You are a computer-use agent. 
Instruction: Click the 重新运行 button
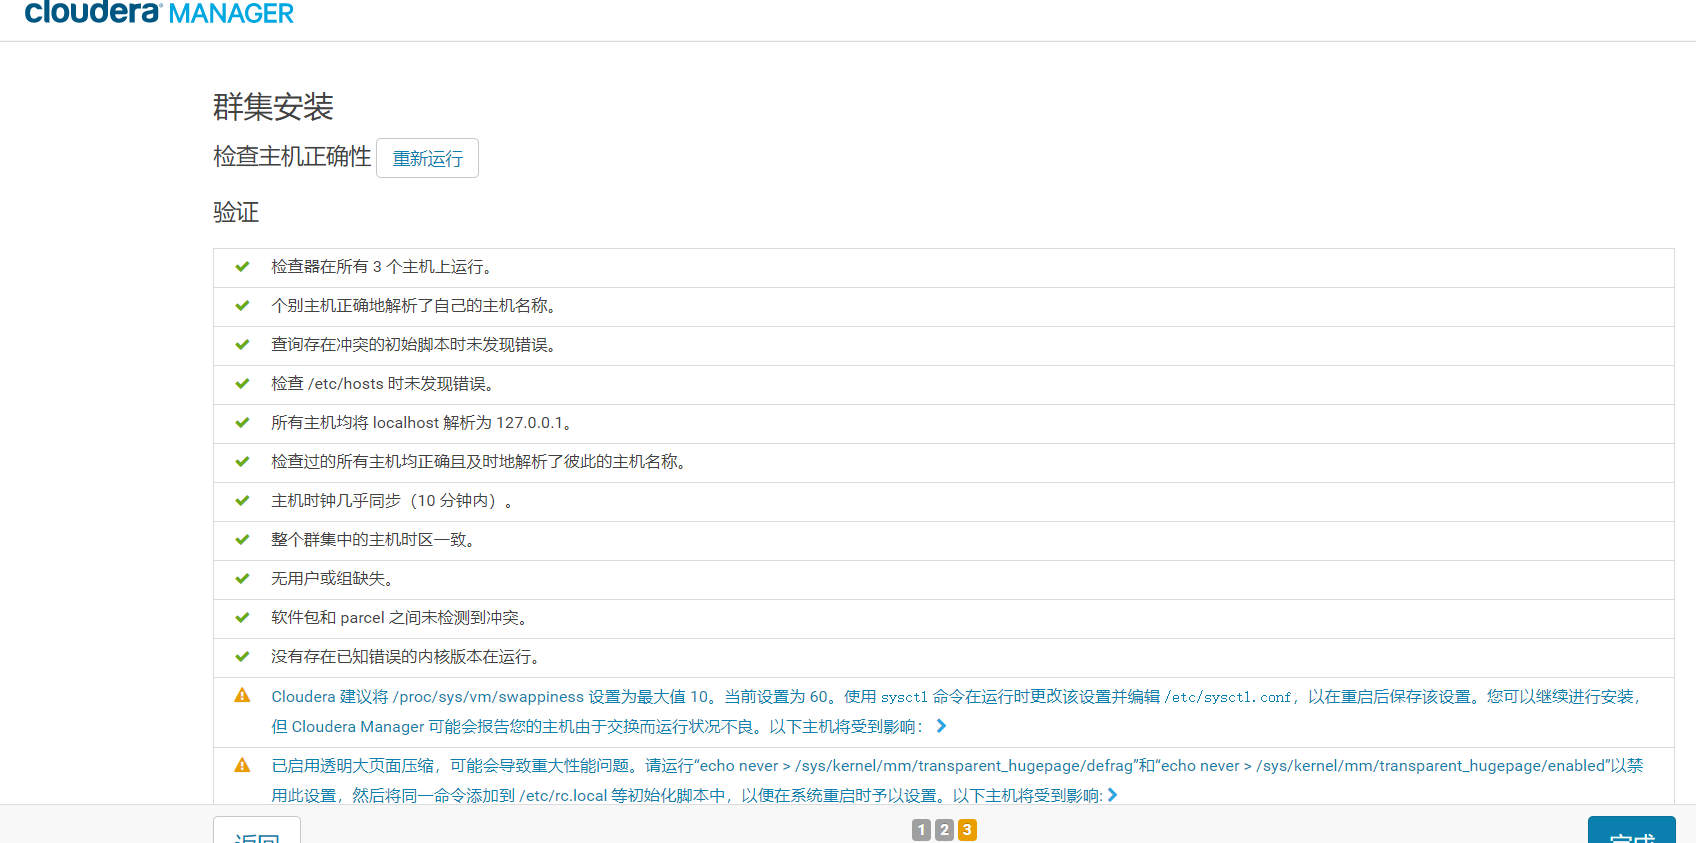click(427, 158)
